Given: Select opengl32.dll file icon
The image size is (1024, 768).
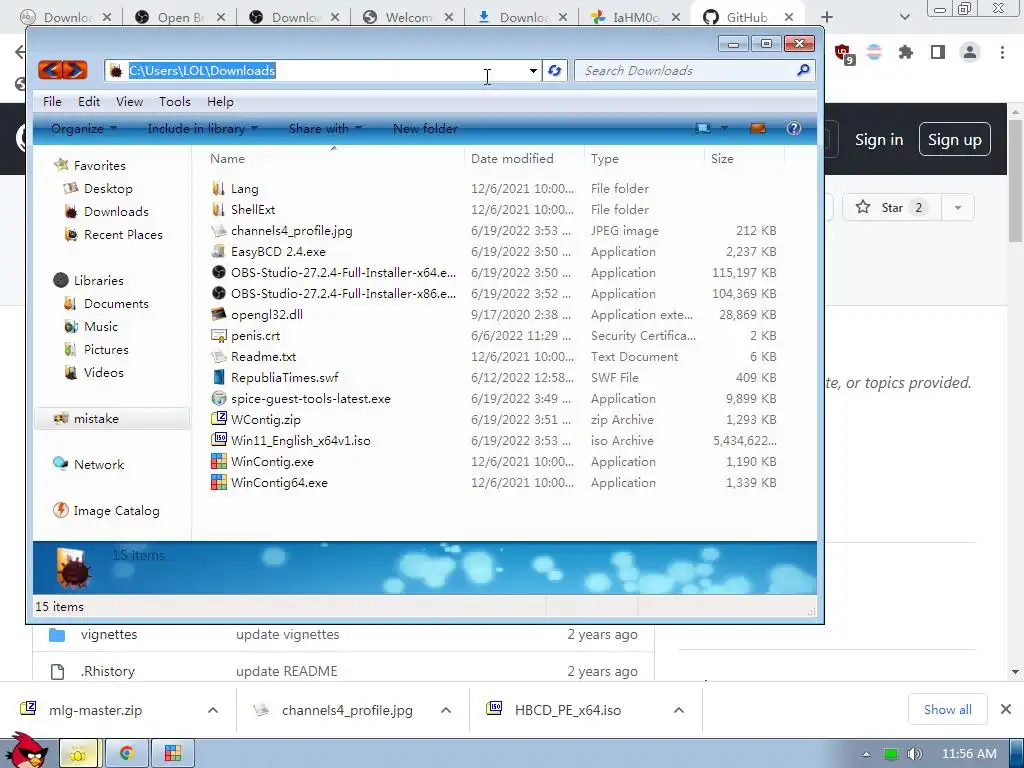Looking at the screenshot, I should point(219,314).
